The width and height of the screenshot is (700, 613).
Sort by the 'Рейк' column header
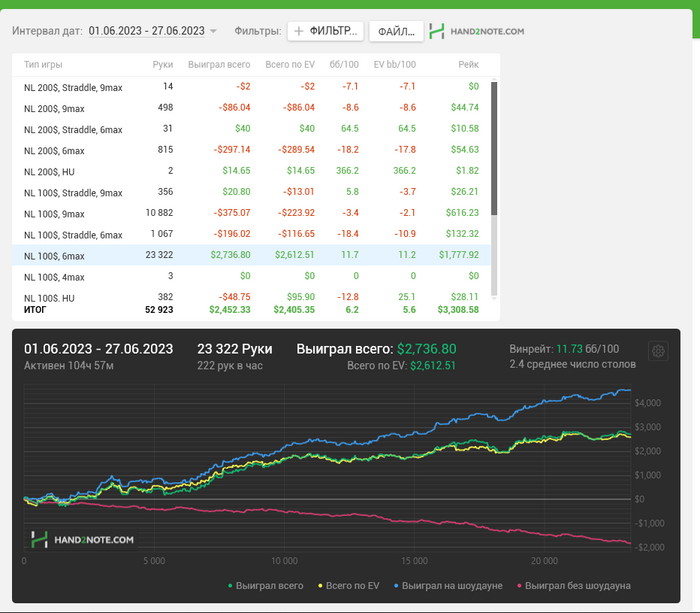pyautogui.click(x=468, y=64)
